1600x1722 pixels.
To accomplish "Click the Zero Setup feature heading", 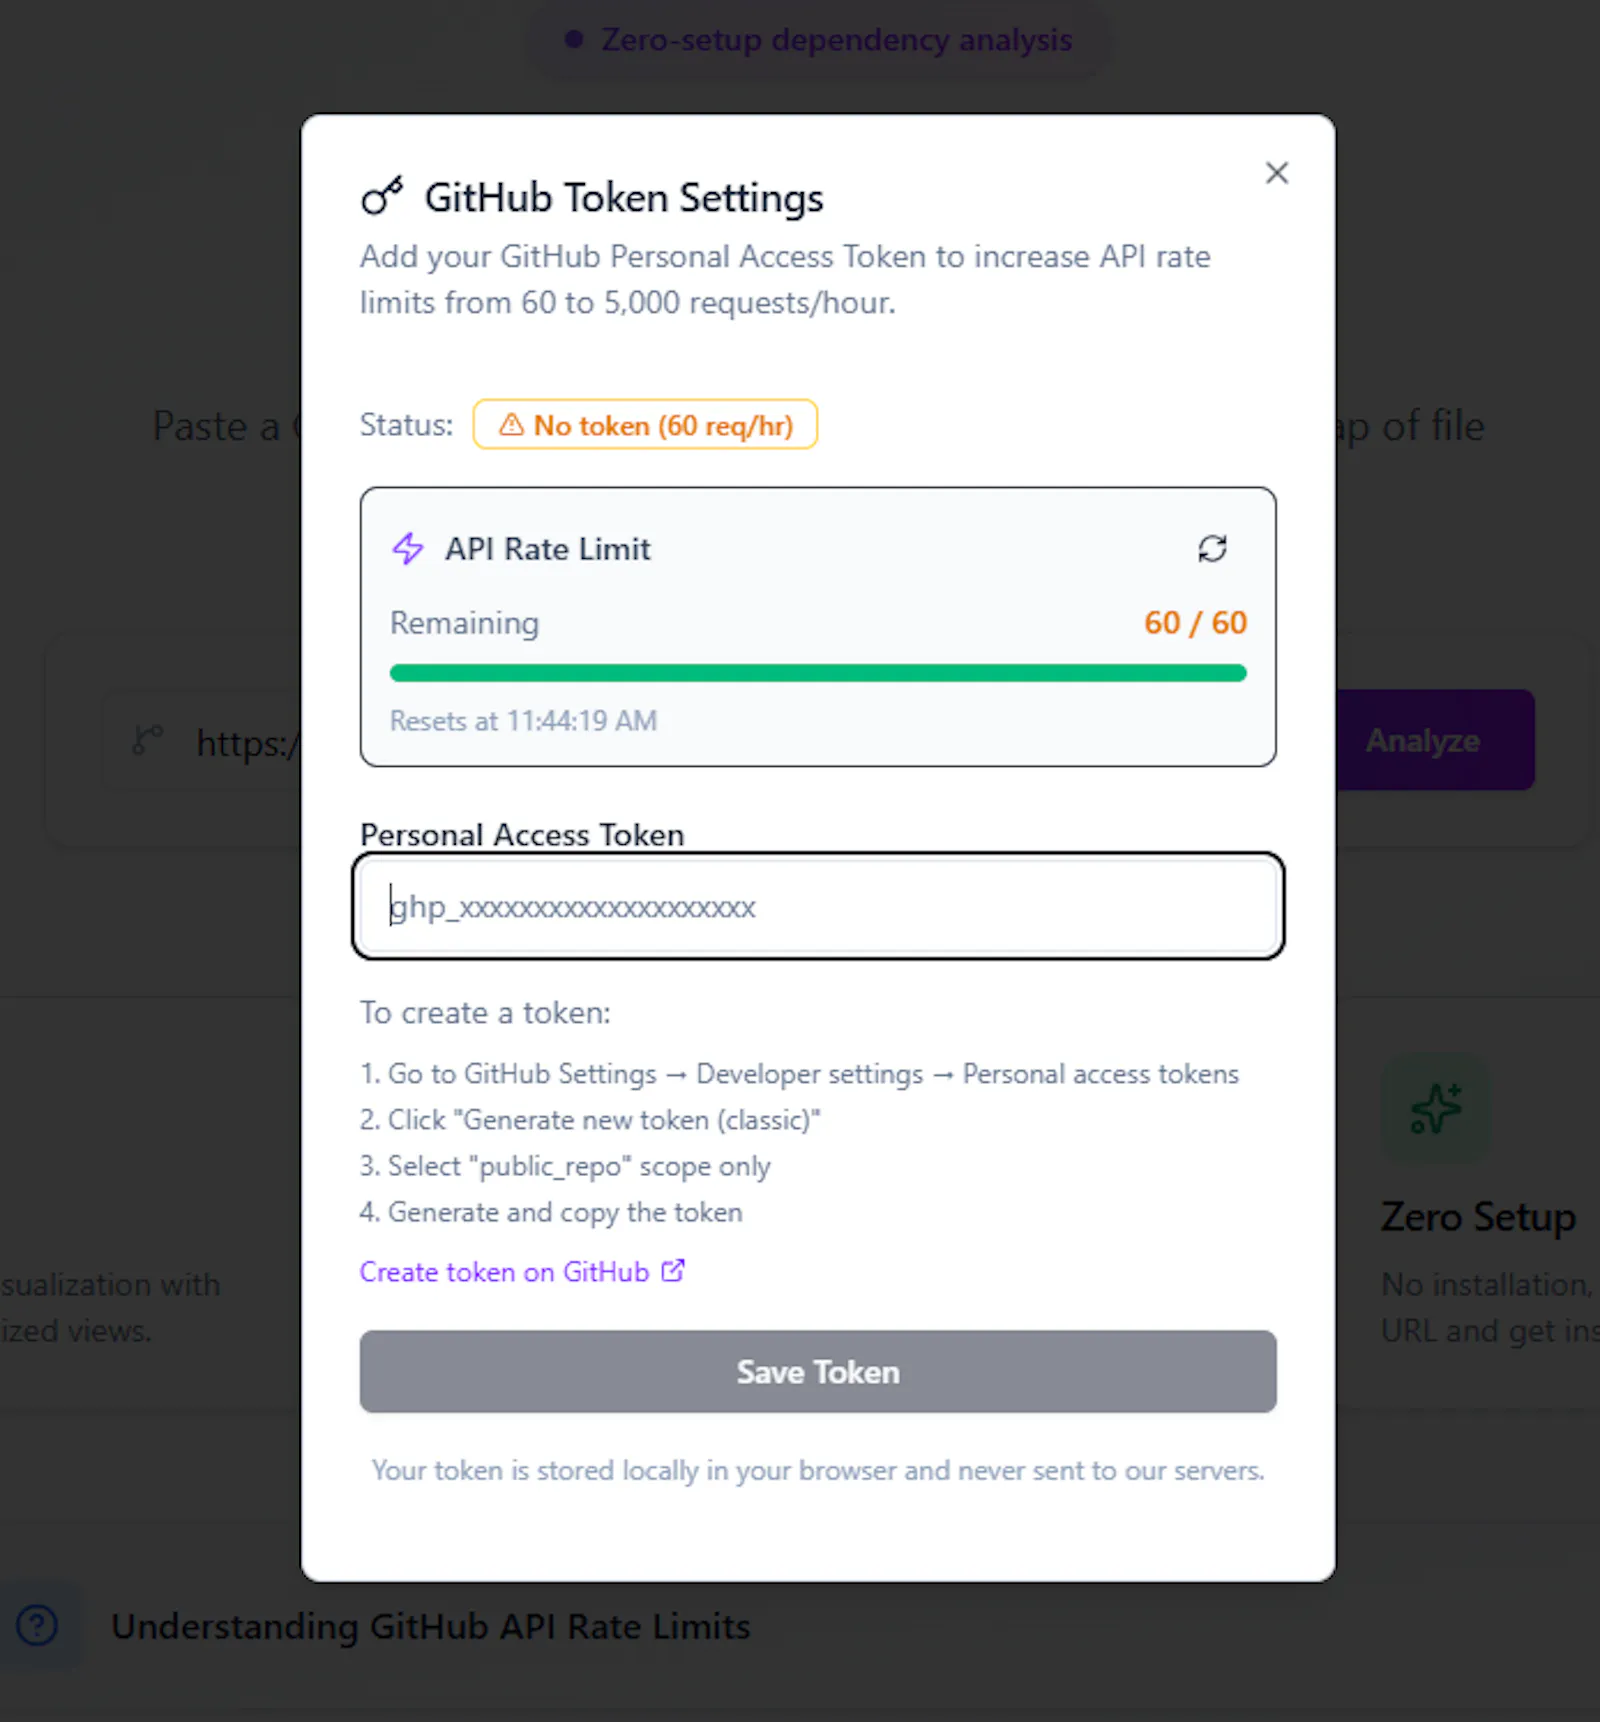I will (1478, 1217).
